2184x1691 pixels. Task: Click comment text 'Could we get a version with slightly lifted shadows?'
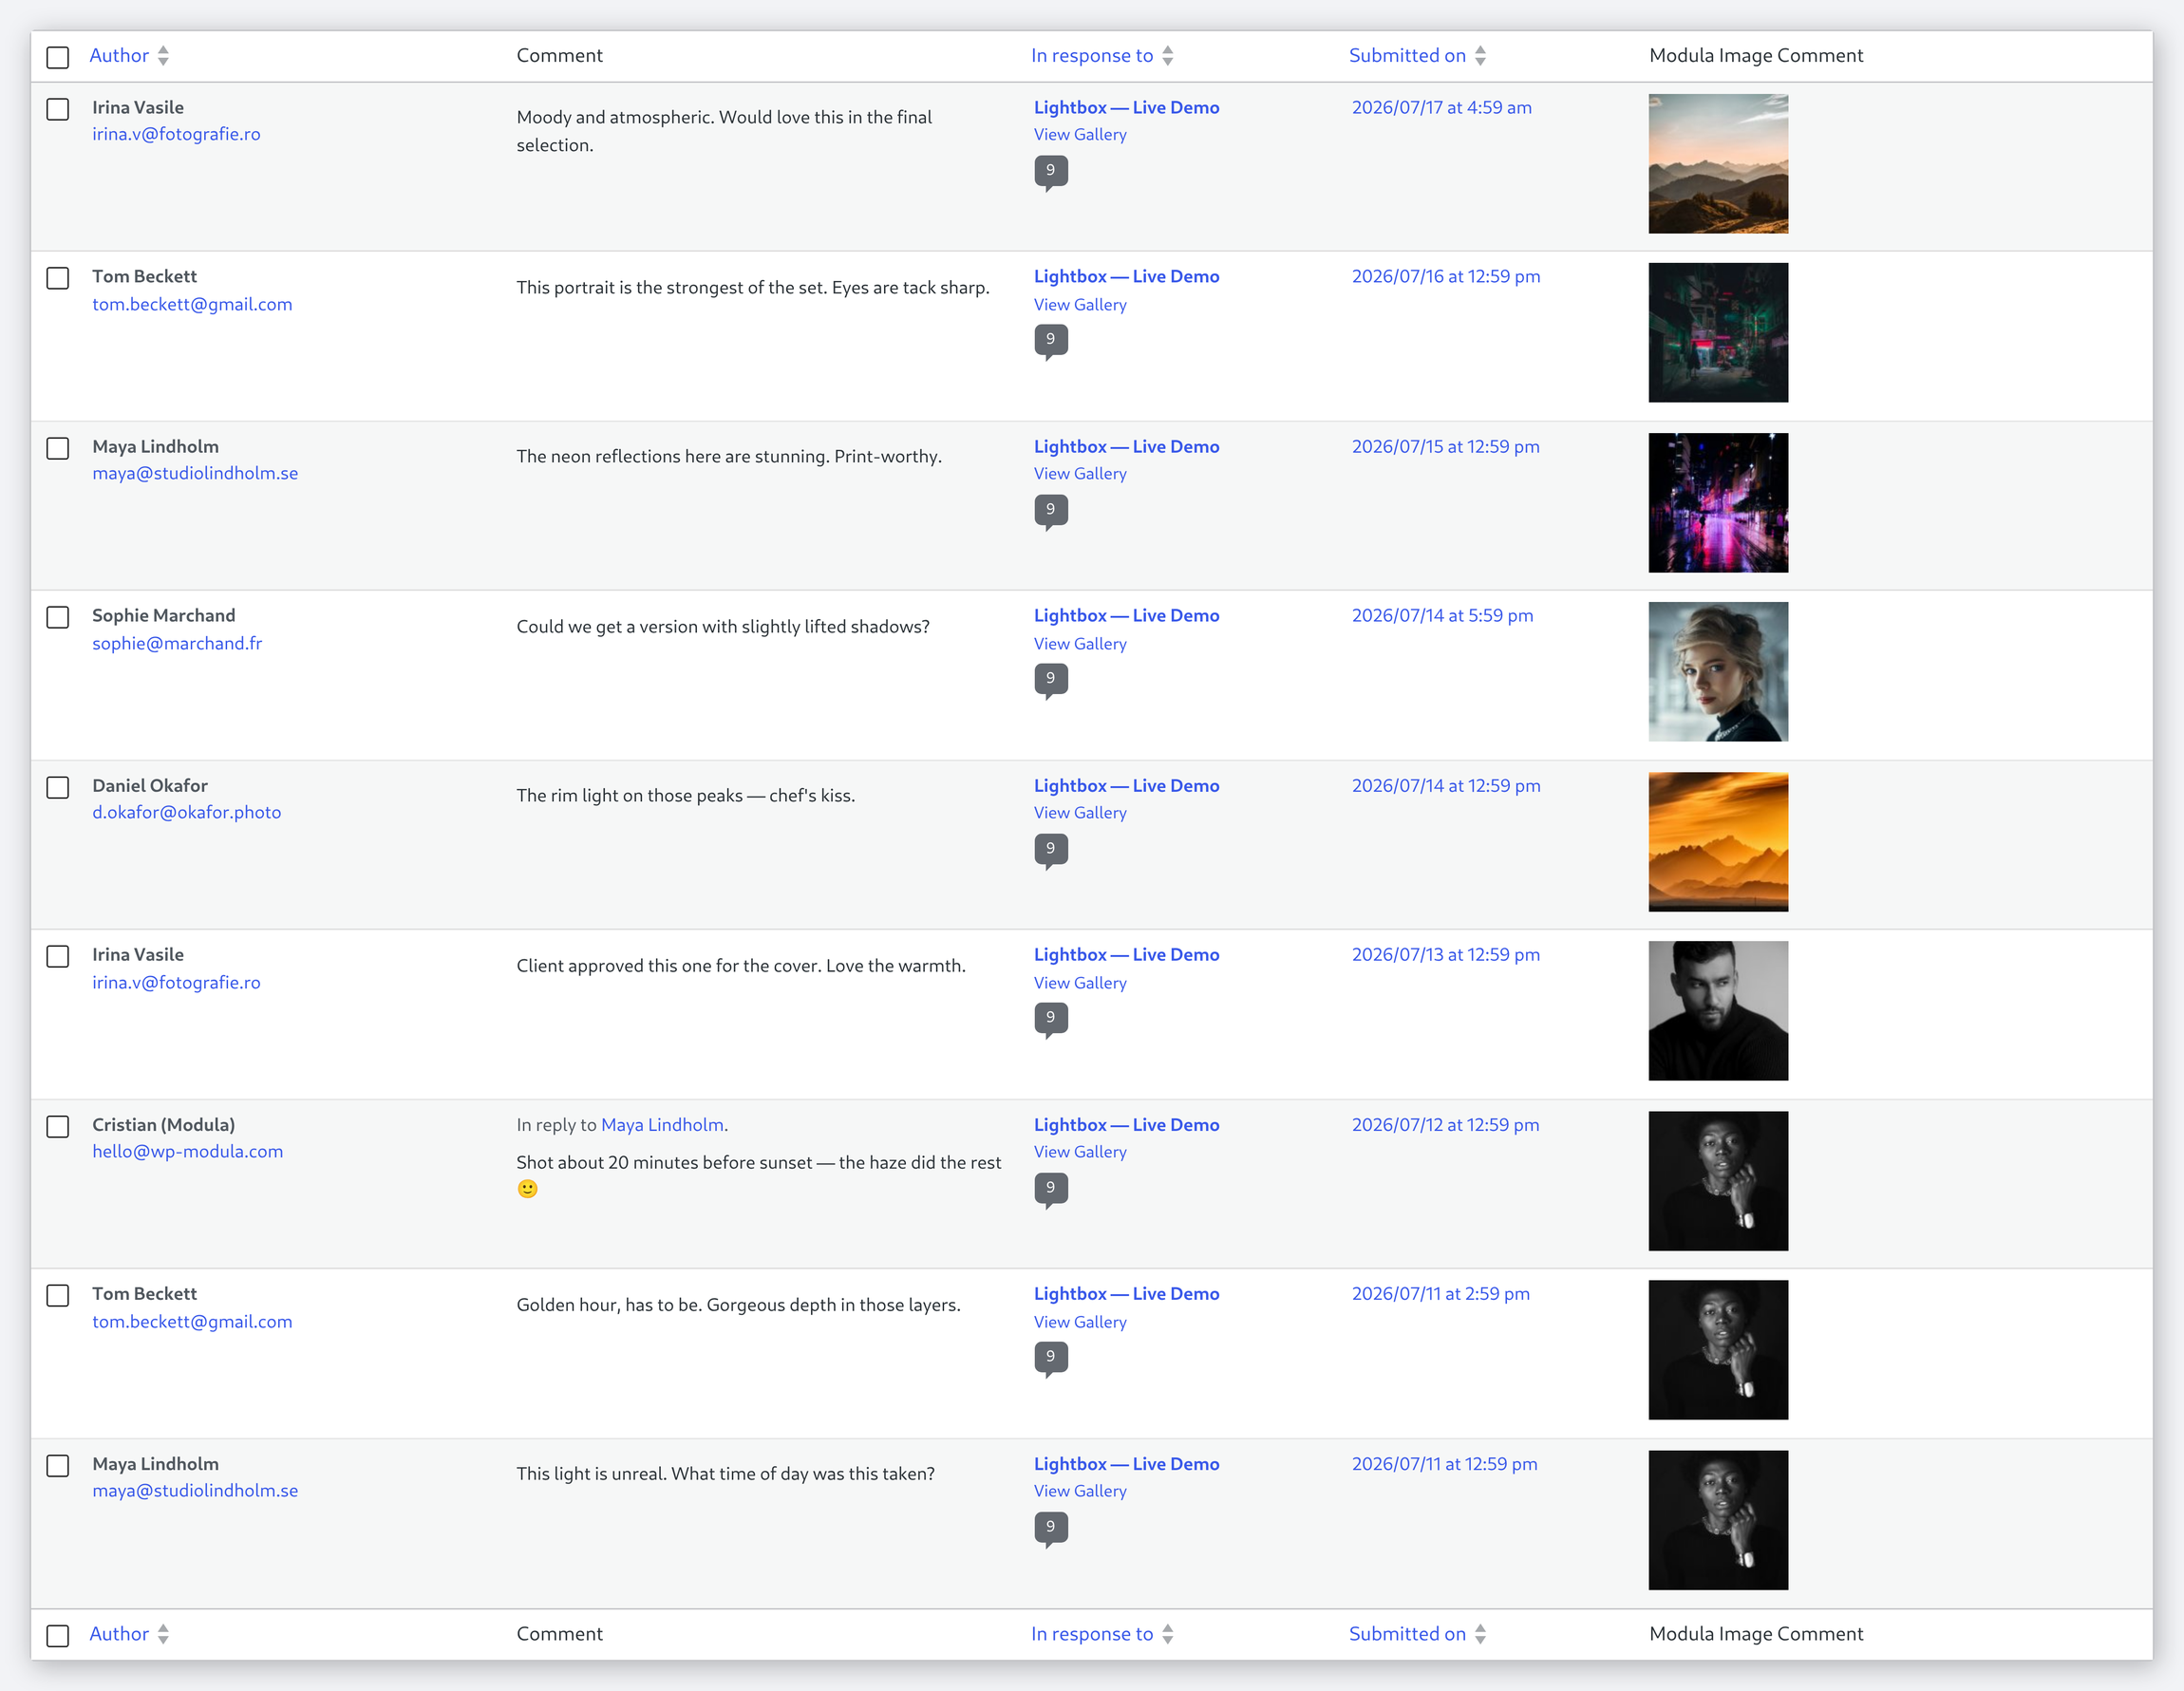point(723,626)
